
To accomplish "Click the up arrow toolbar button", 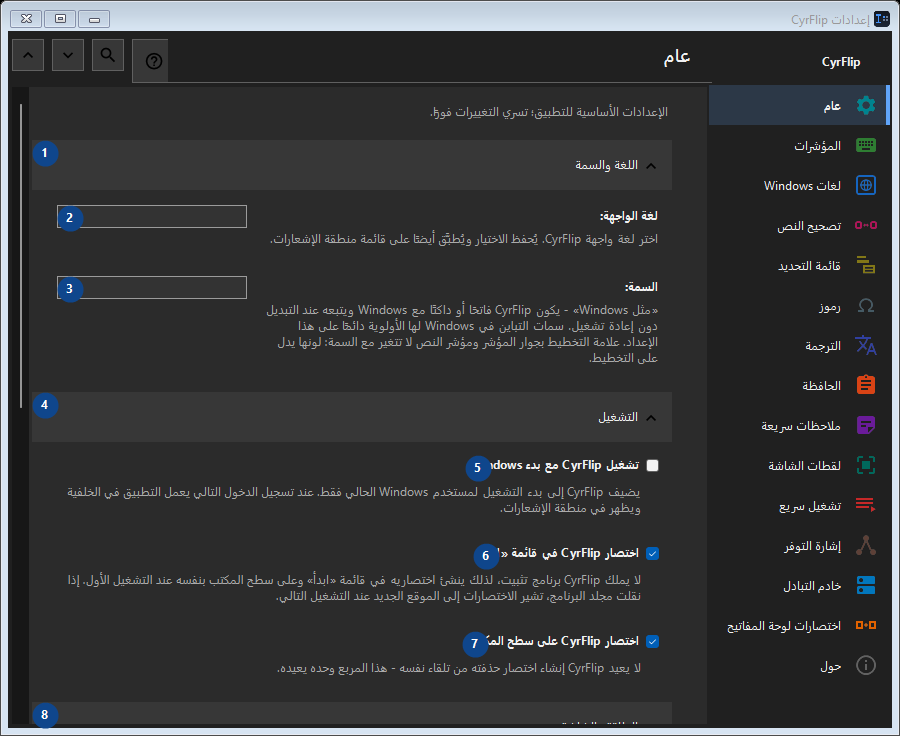I will (x=28, y=55).
